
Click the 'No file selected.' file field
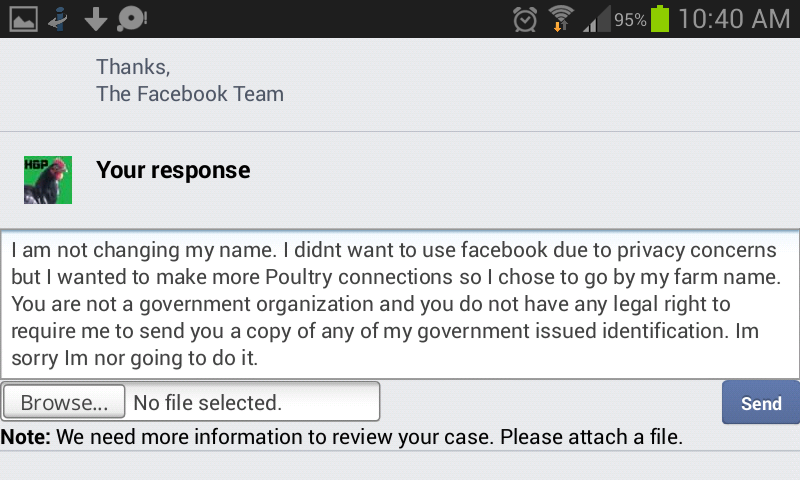(252, 403)
